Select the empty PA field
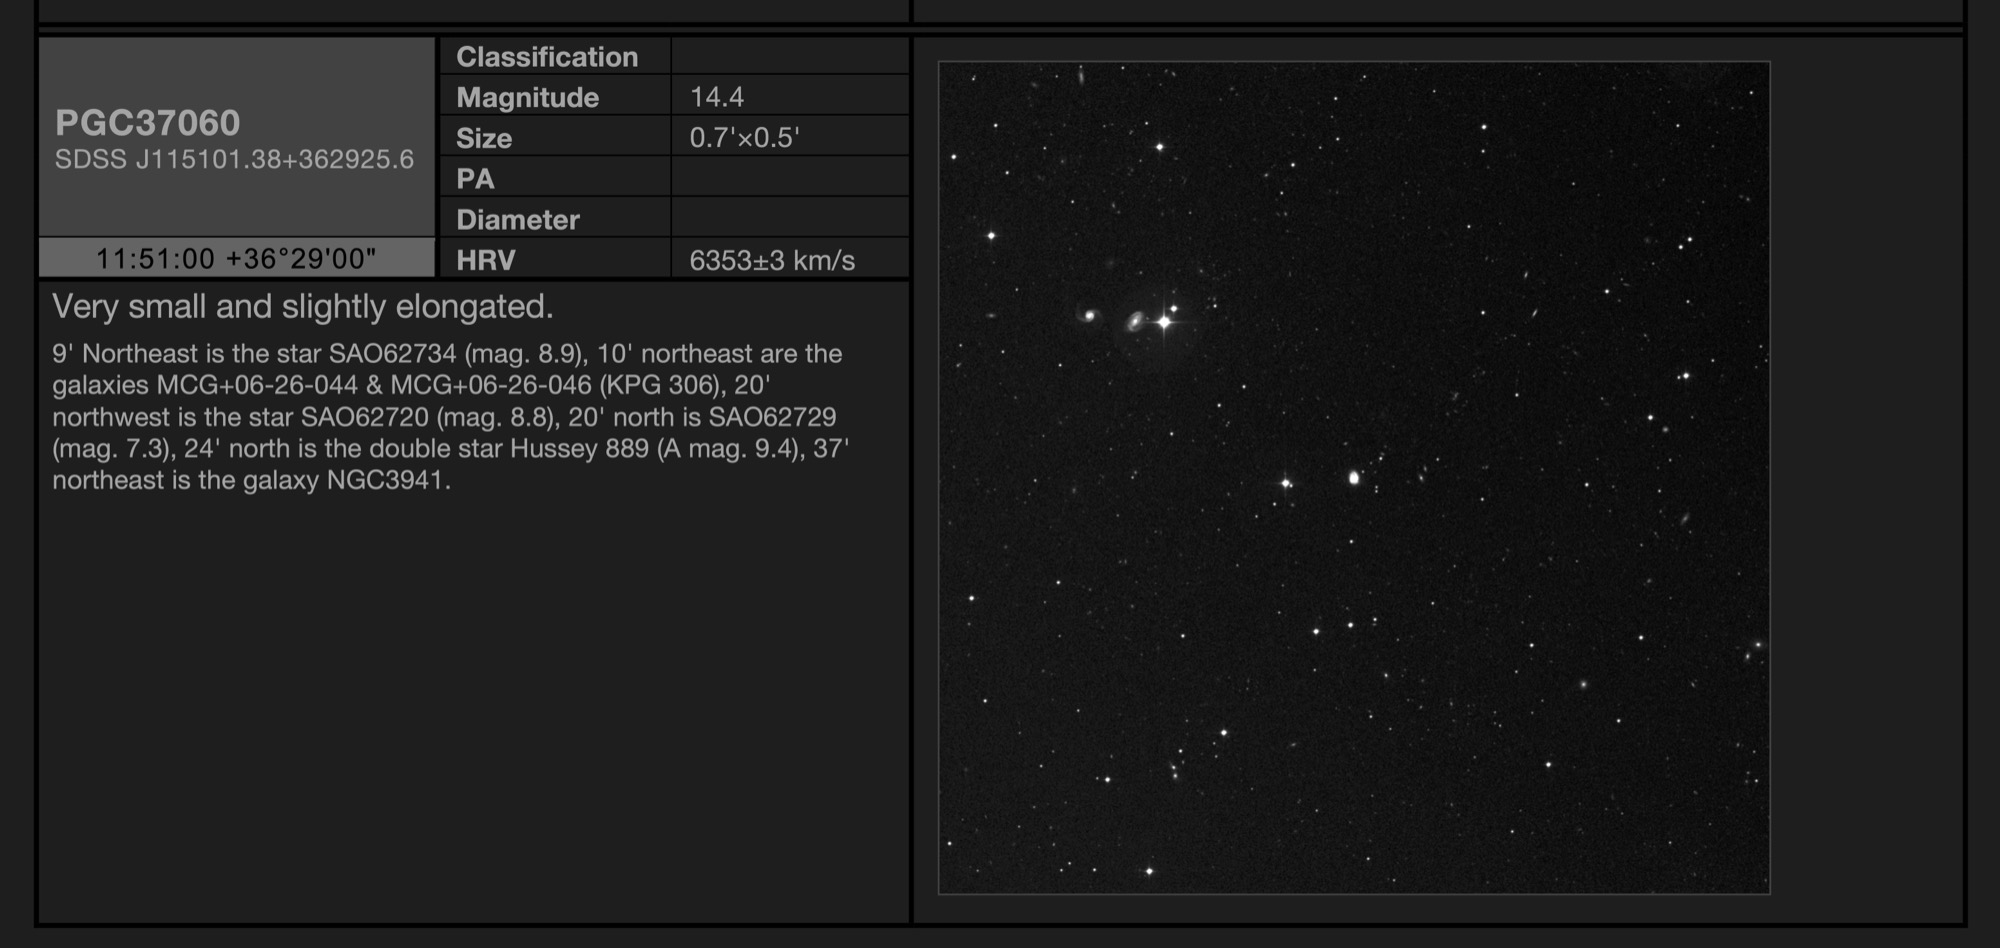 [x=790, y=178]
